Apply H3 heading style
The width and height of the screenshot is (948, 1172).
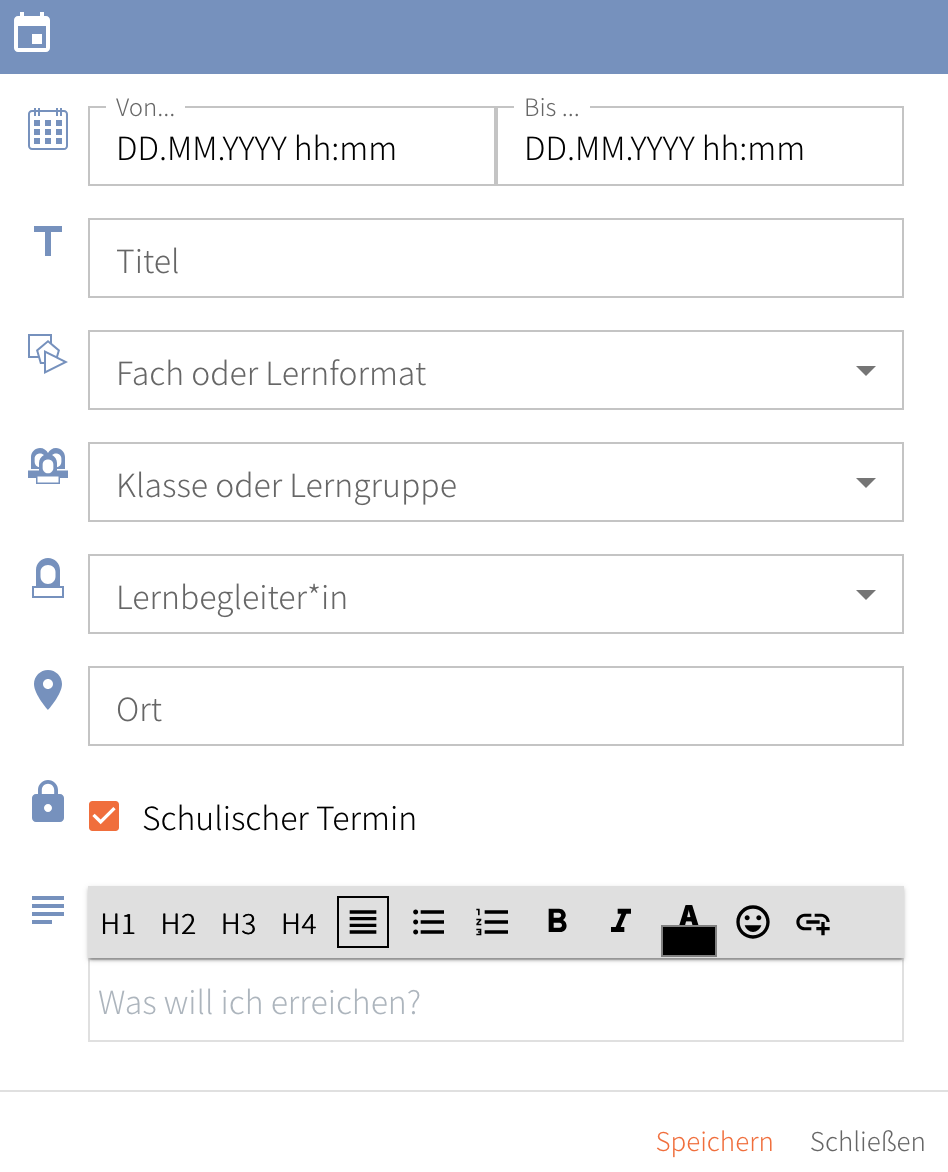pos(239,923)
